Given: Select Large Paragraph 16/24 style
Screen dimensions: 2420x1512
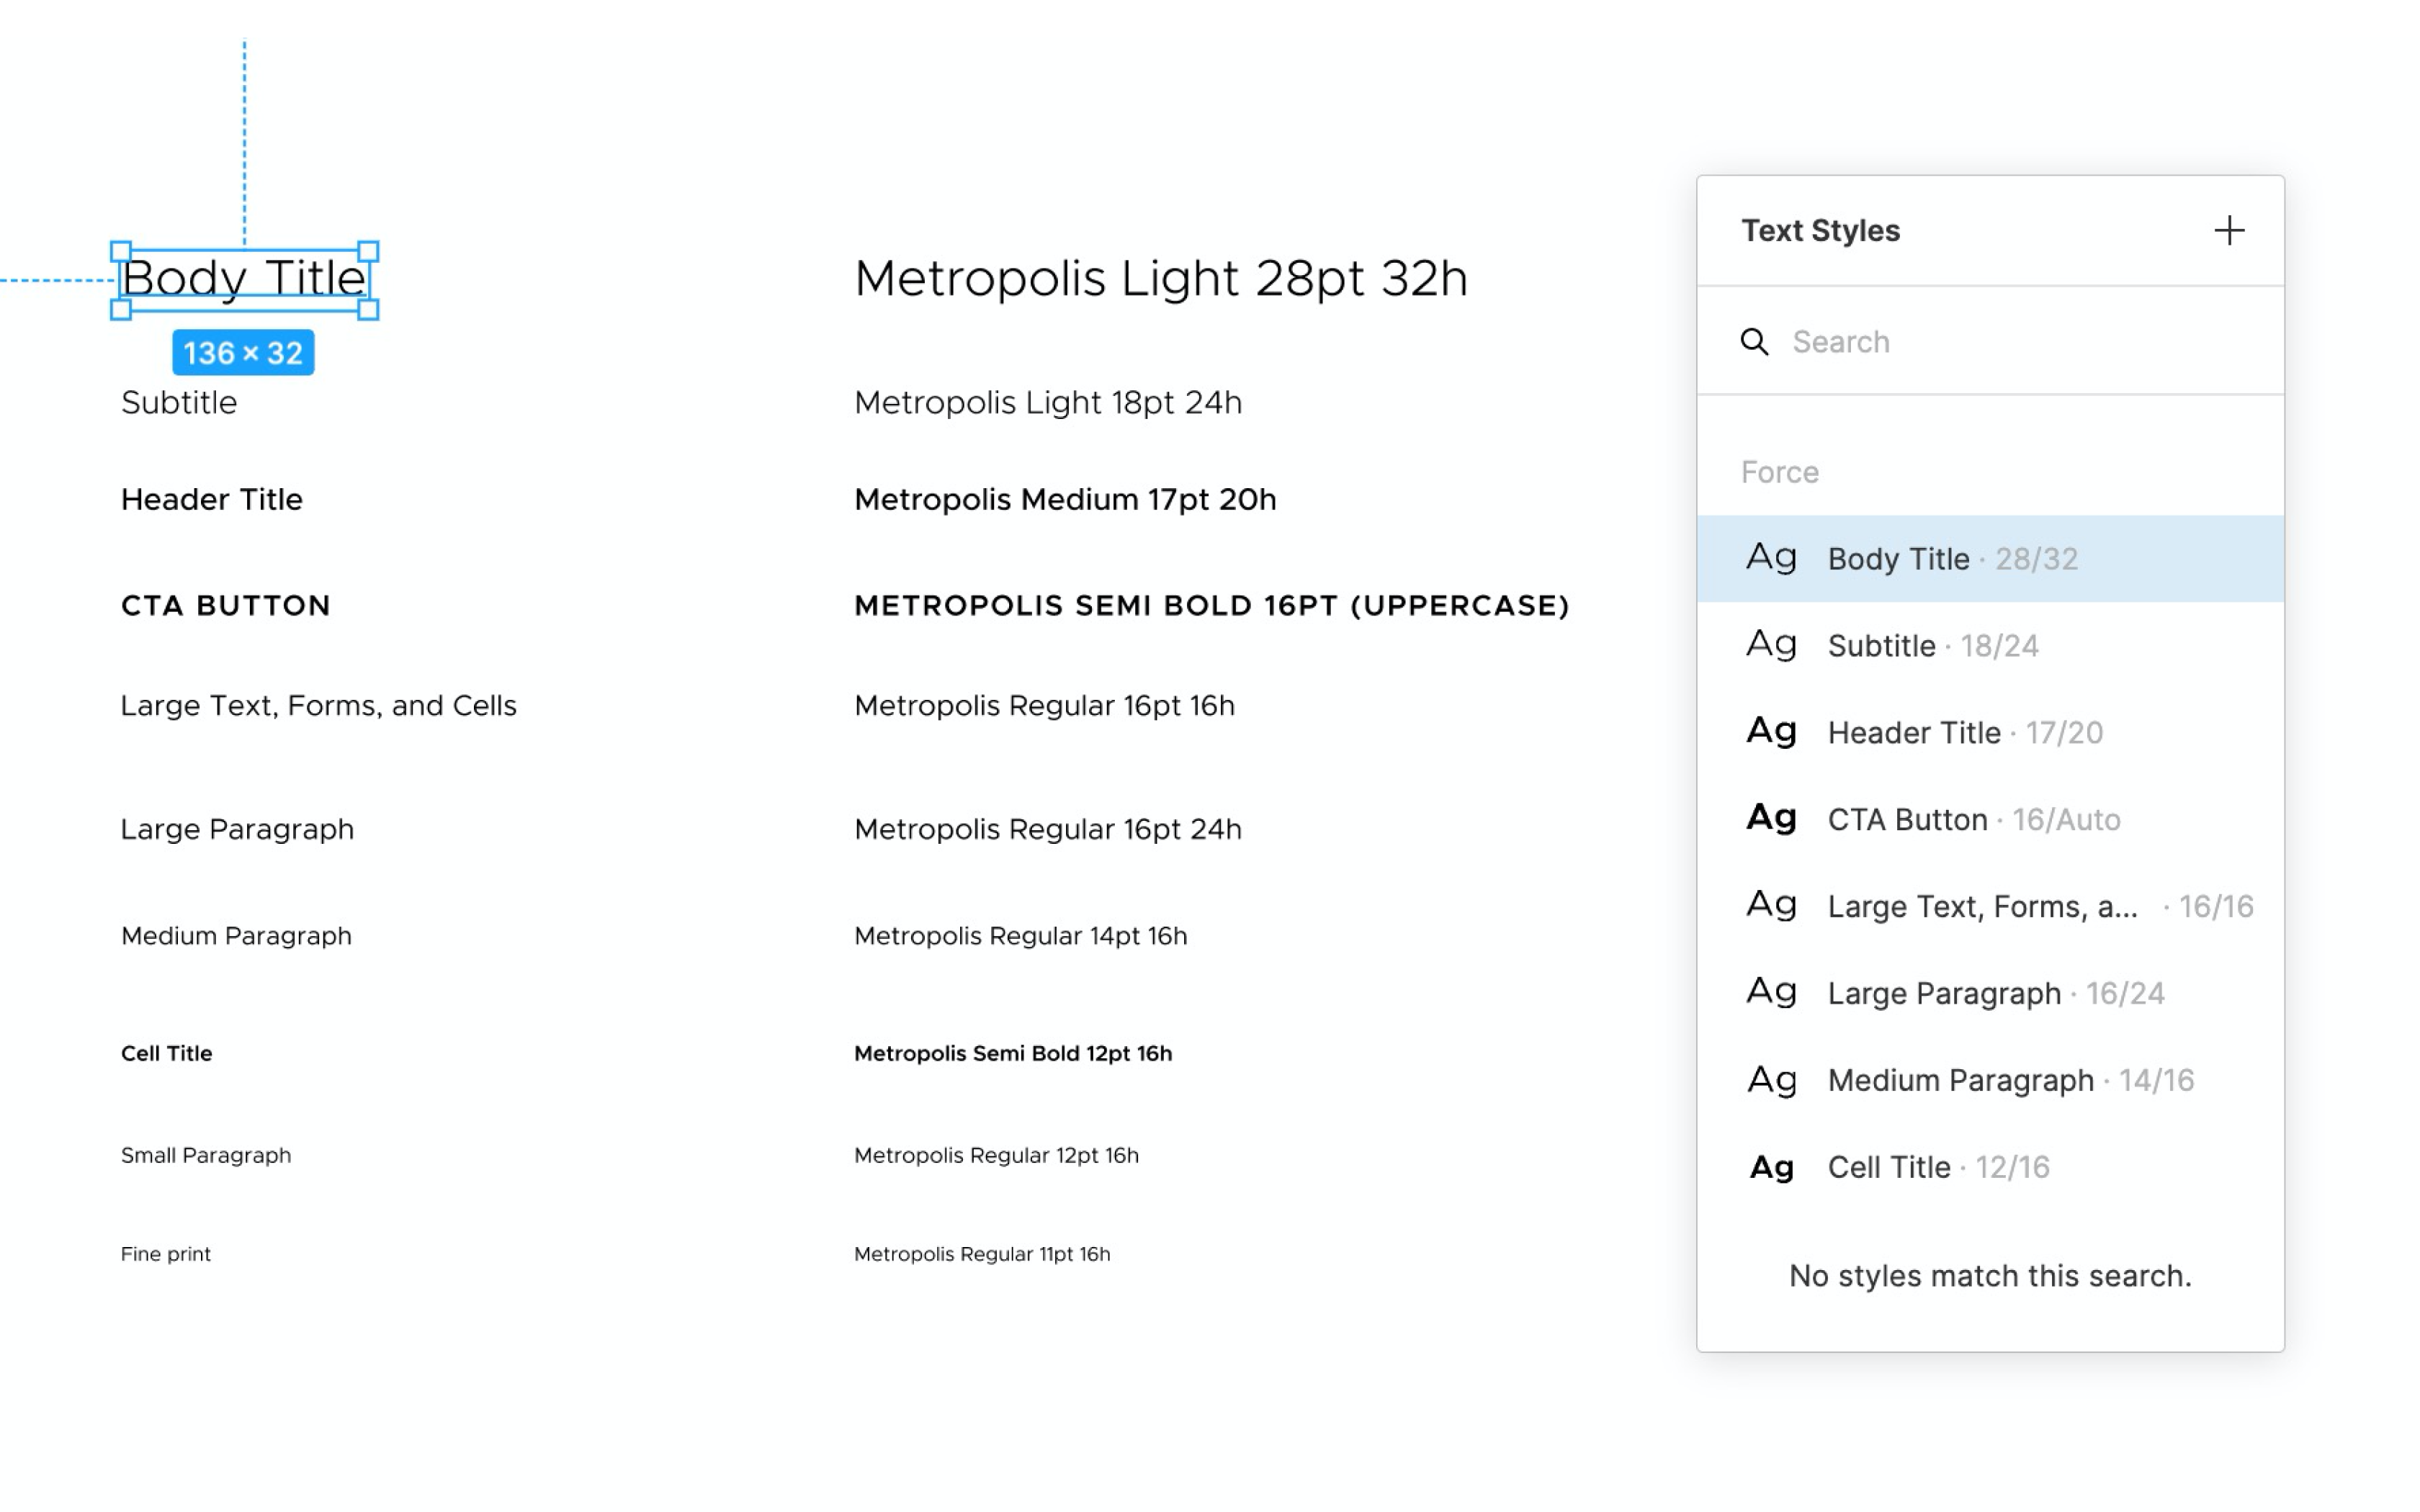Looking at the screenshot, I should coord(1990,994).
